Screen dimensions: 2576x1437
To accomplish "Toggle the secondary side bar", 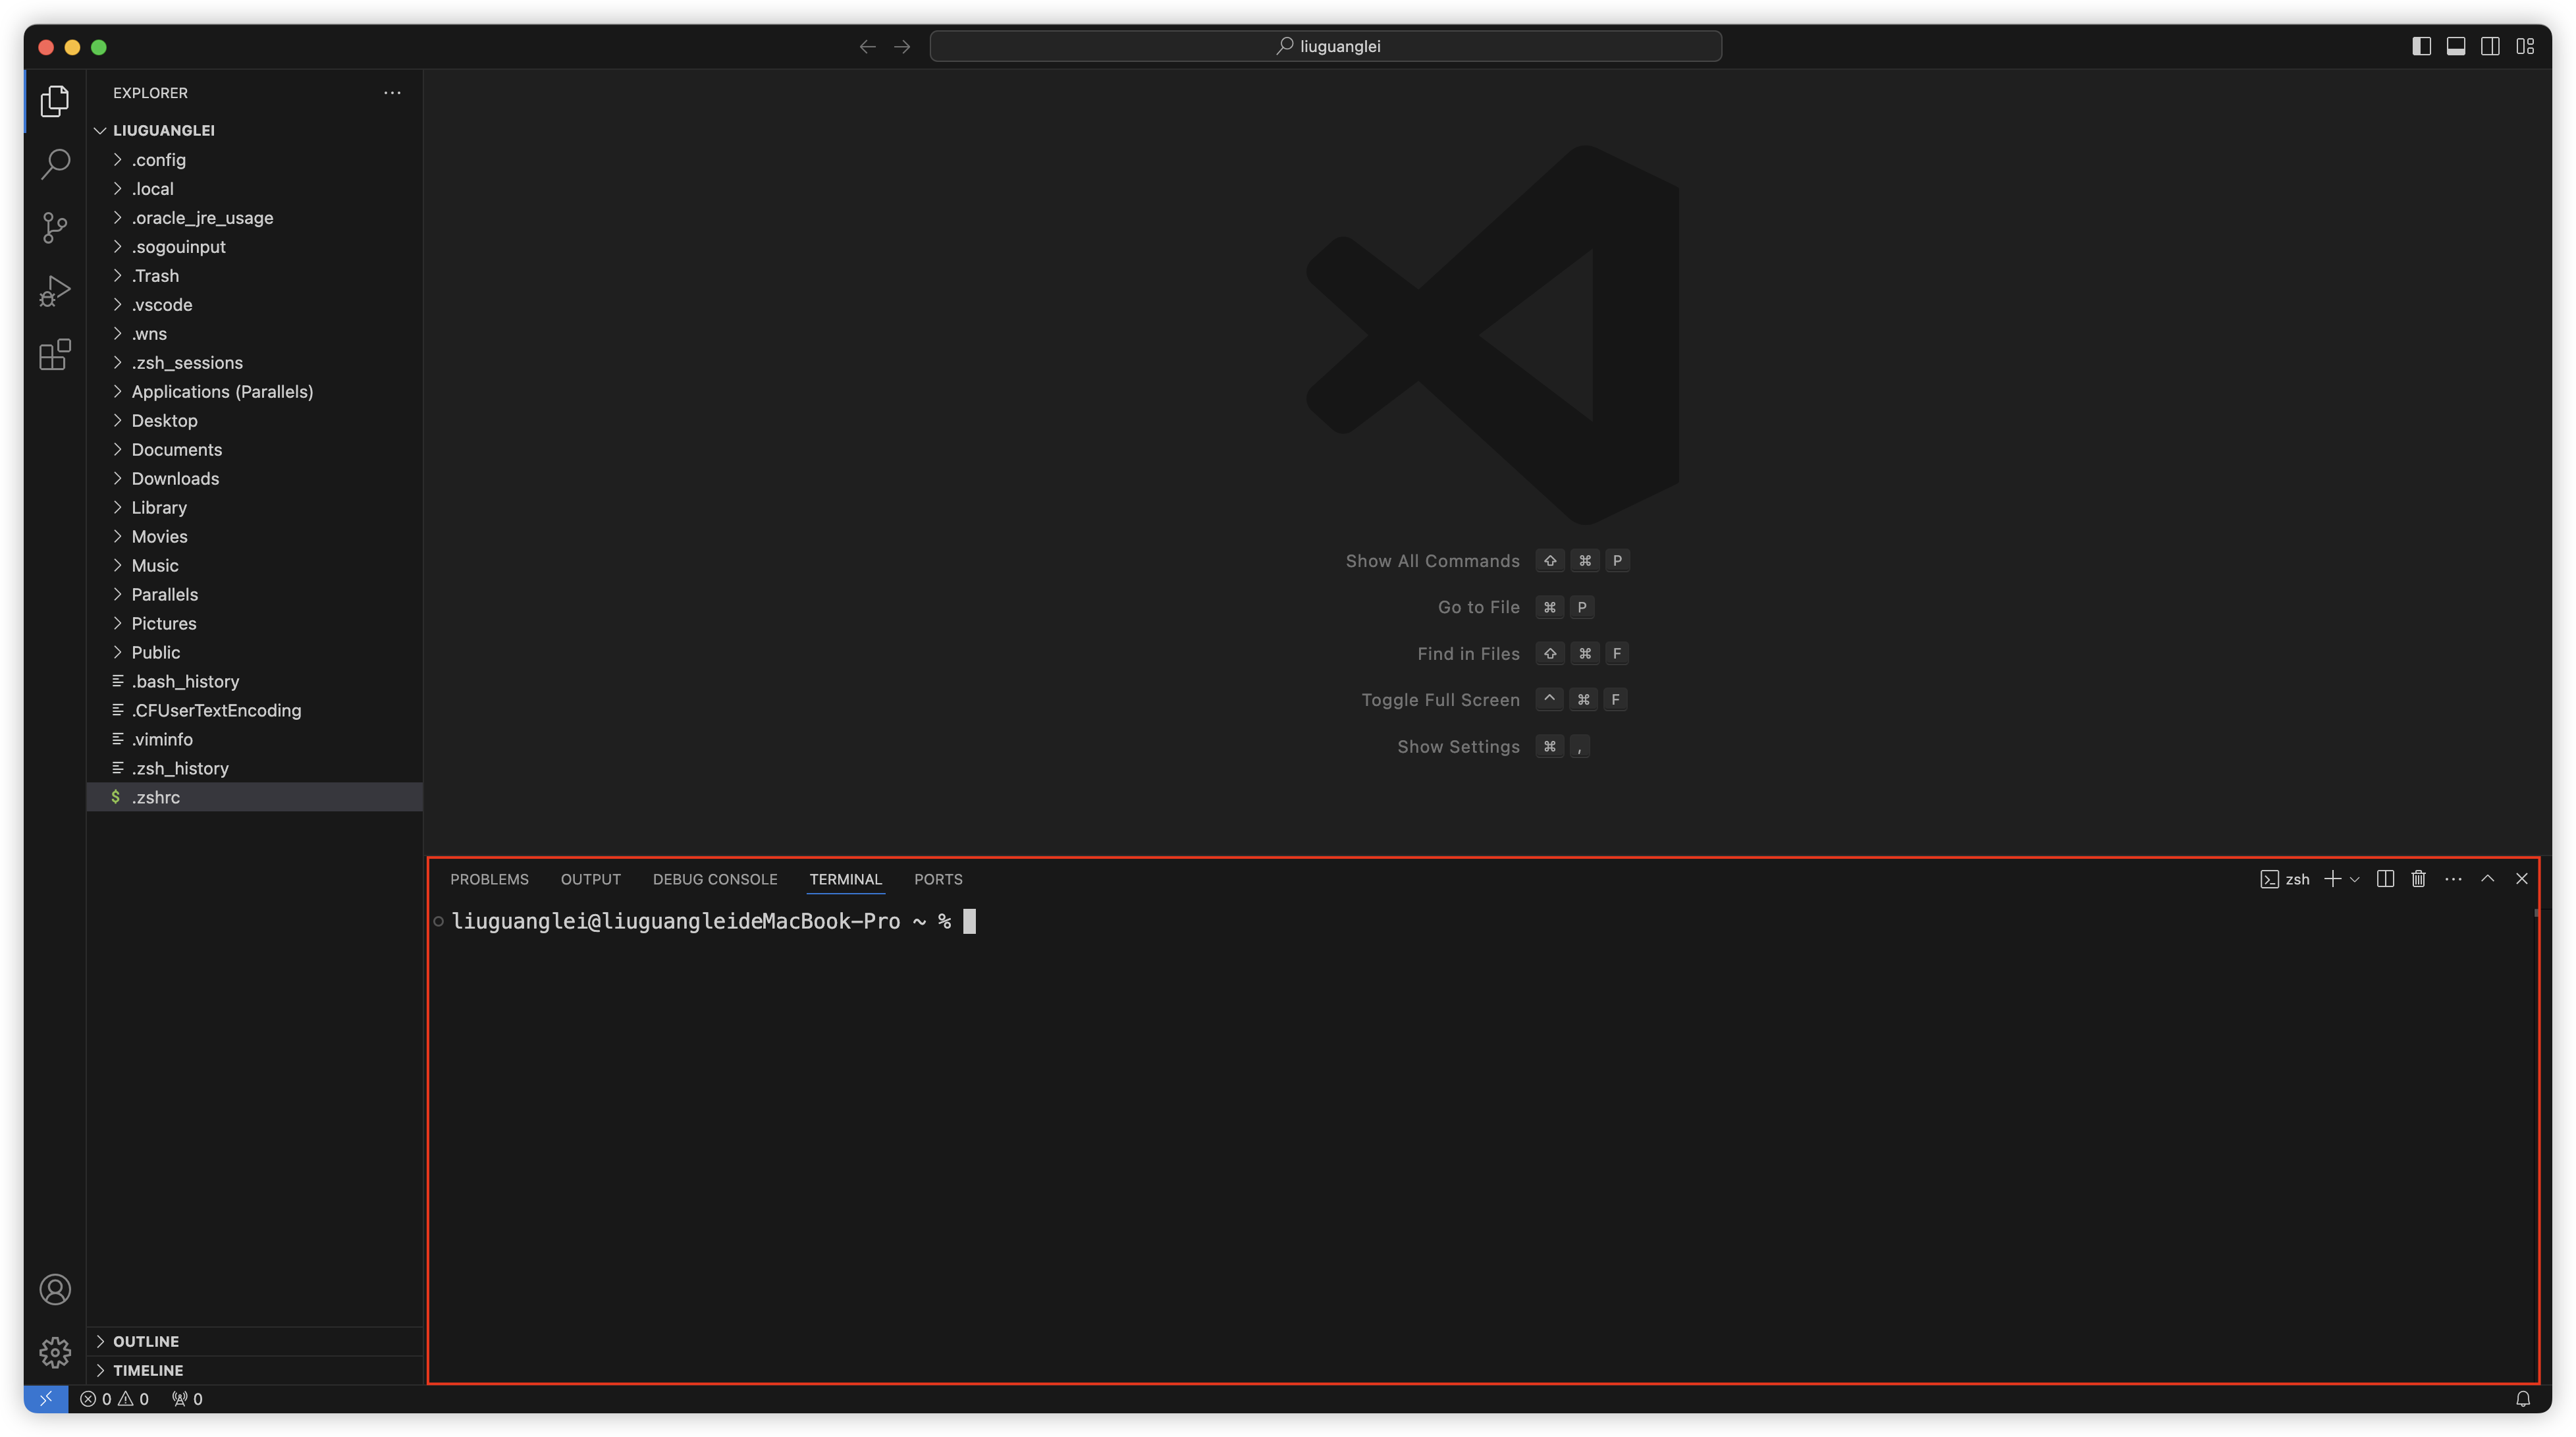I will coord(2490,46).
